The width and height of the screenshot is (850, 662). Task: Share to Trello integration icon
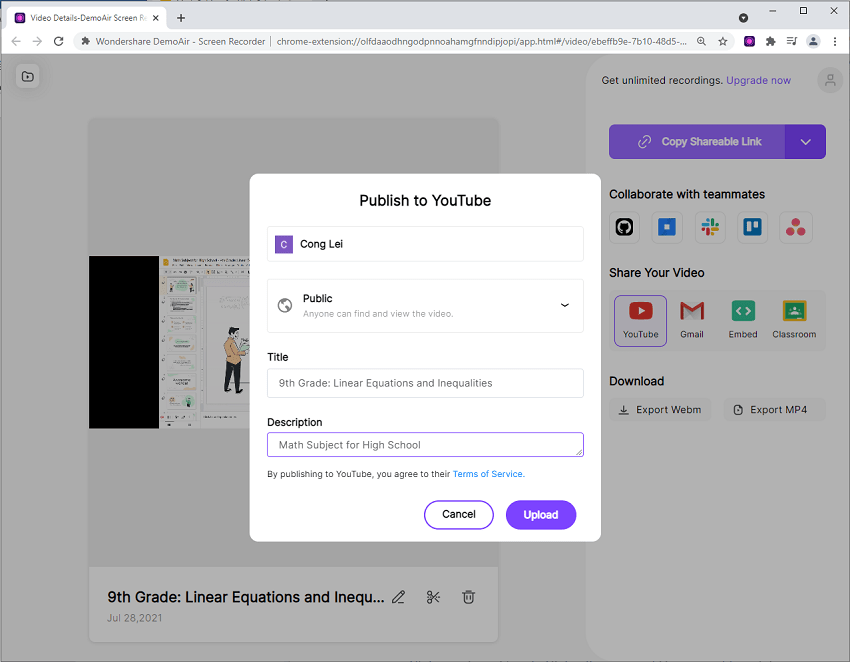coord(752,227)
